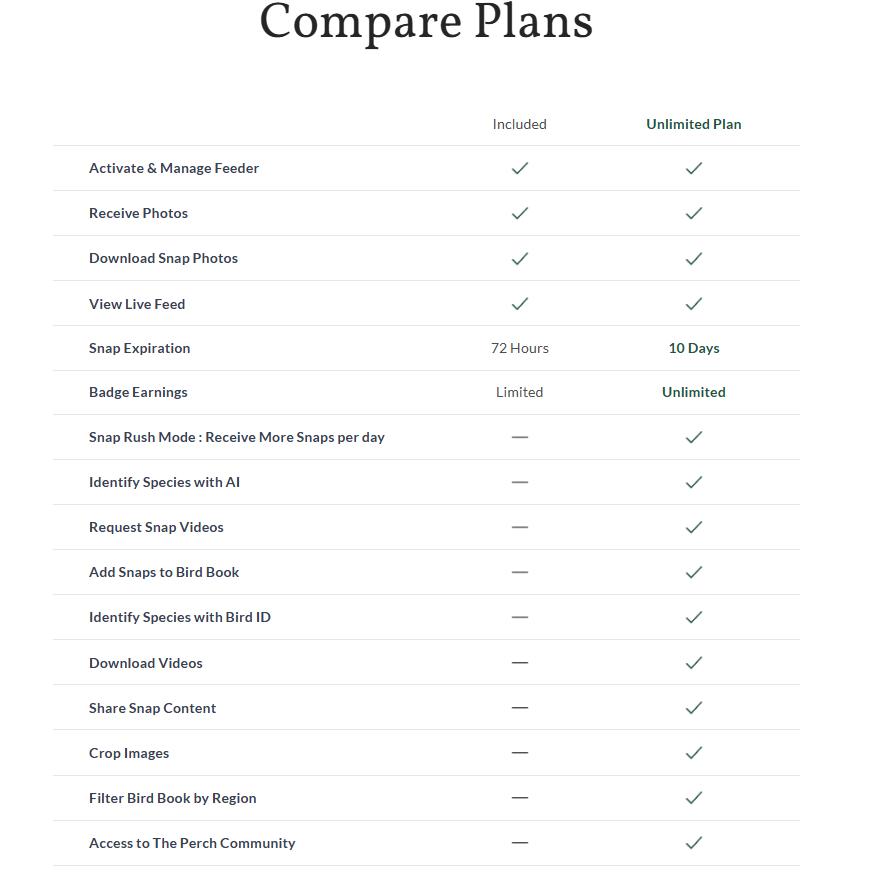Click the Unlimited checkmark for Identify Species with AI

pyautogui.click(x=694, y=482)
